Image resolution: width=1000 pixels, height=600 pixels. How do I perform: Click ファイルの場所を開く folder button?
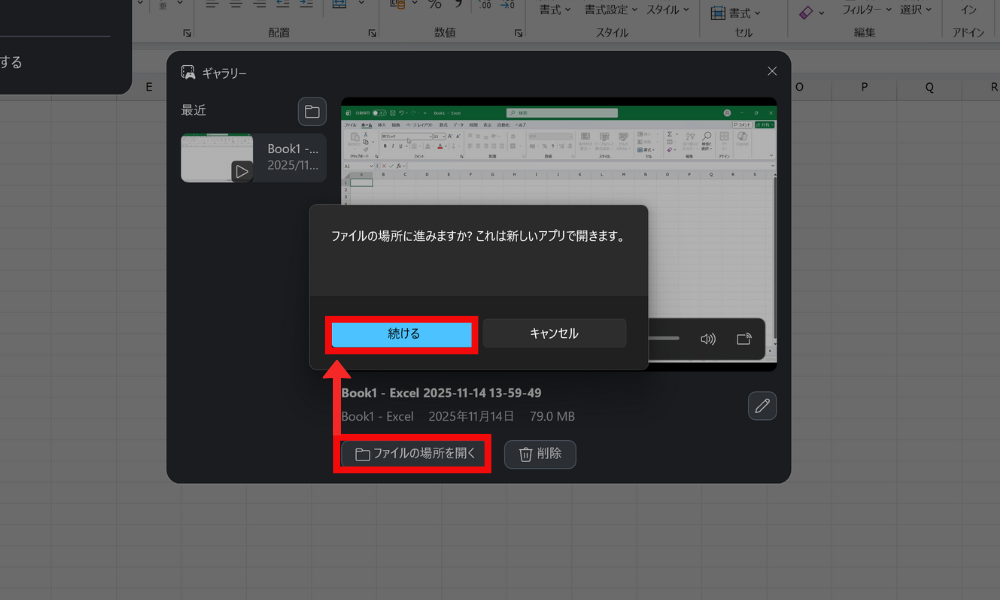[415, 454]
